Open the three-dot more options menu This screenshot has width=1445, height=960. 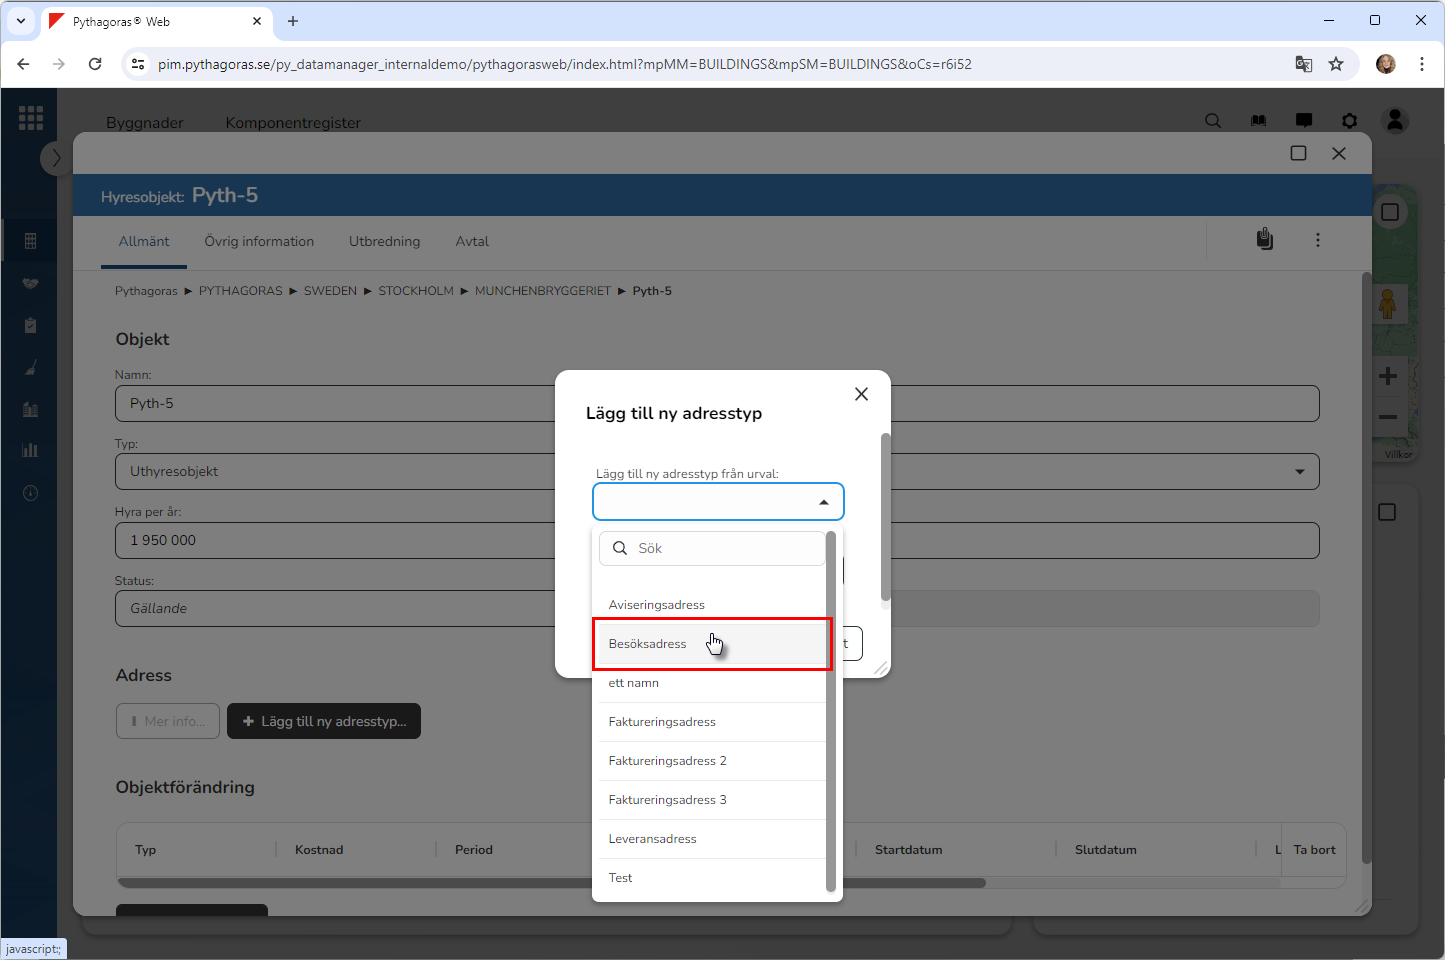click(1317, 240)
